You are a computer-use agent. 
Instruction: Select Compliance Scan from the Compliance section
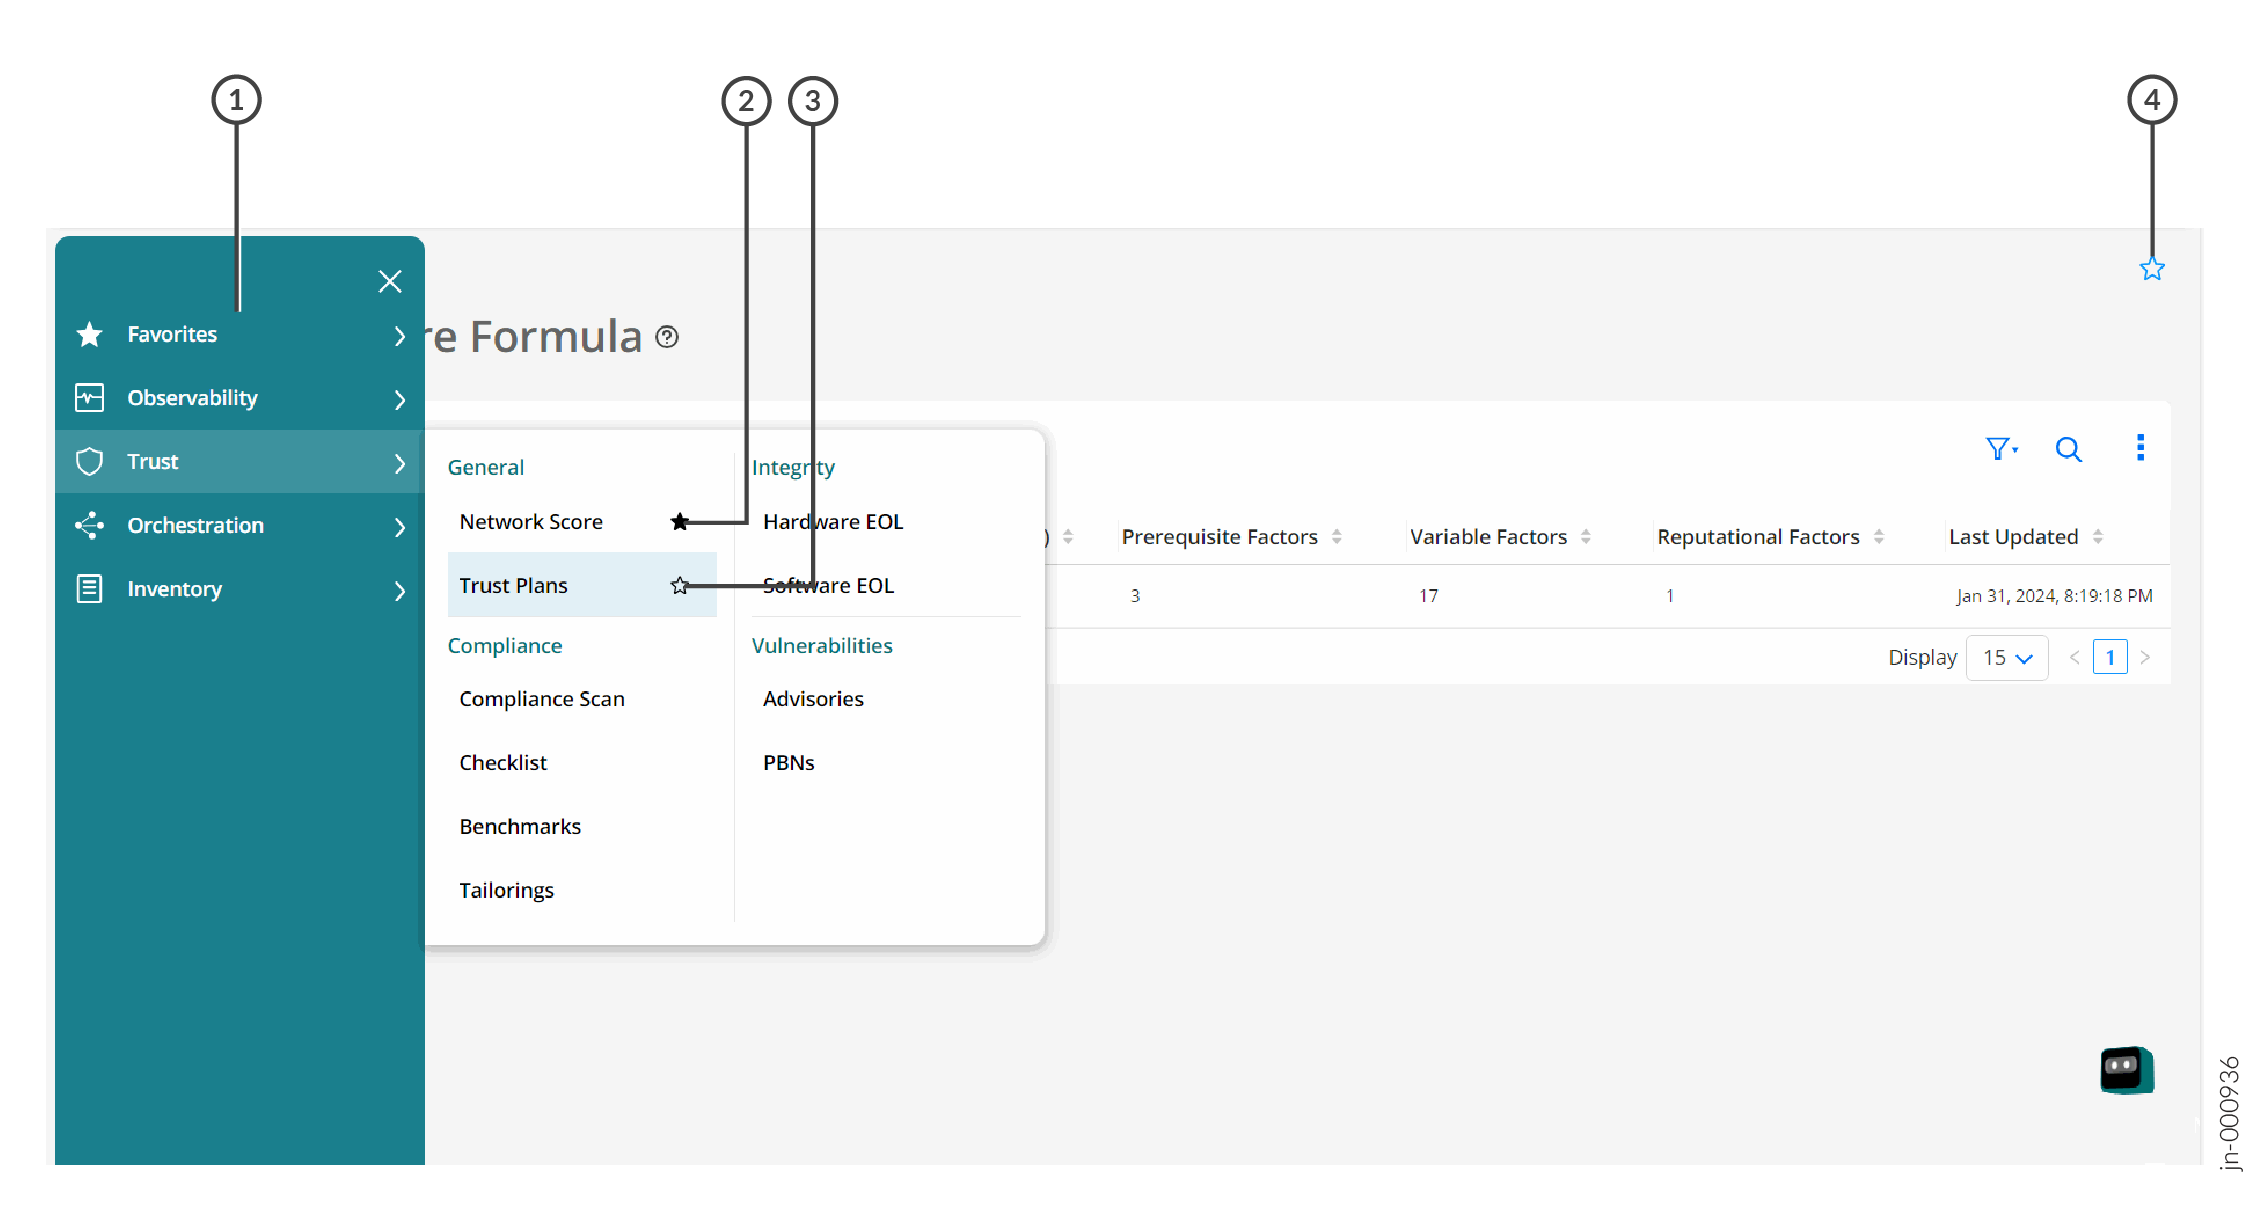[x=542, y=698]
